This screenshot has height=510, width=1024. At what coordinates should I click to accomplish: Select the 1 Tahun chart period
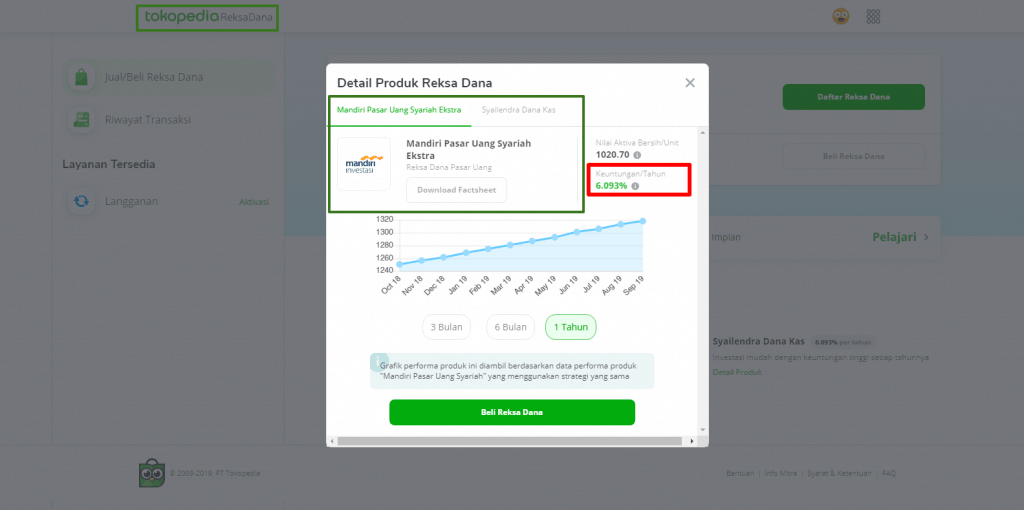(x=571, y=327)
